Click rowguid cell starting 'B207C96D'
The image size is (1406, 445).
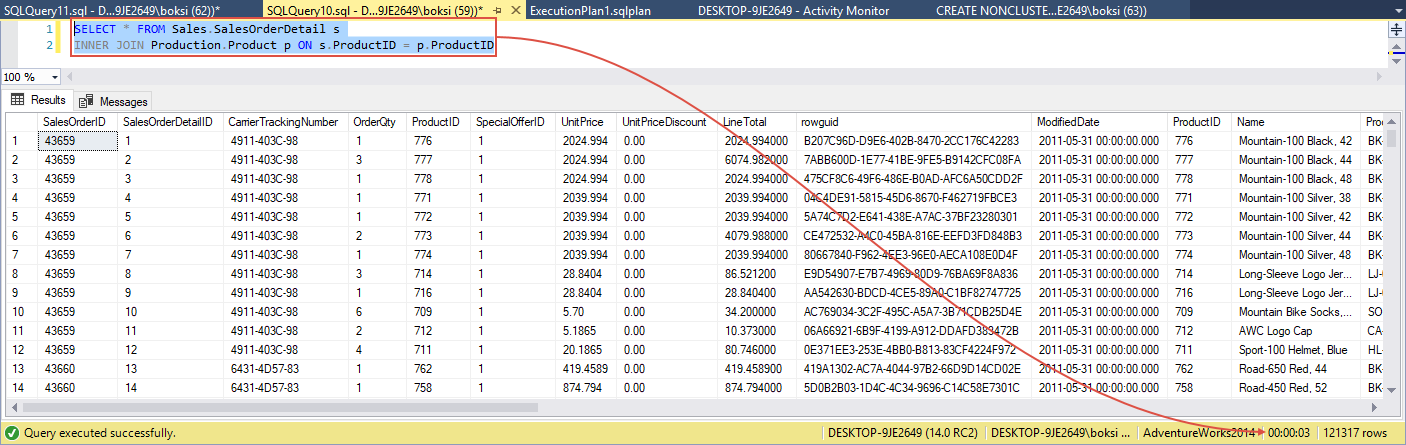pyautogui.click(x=914, y=141)
